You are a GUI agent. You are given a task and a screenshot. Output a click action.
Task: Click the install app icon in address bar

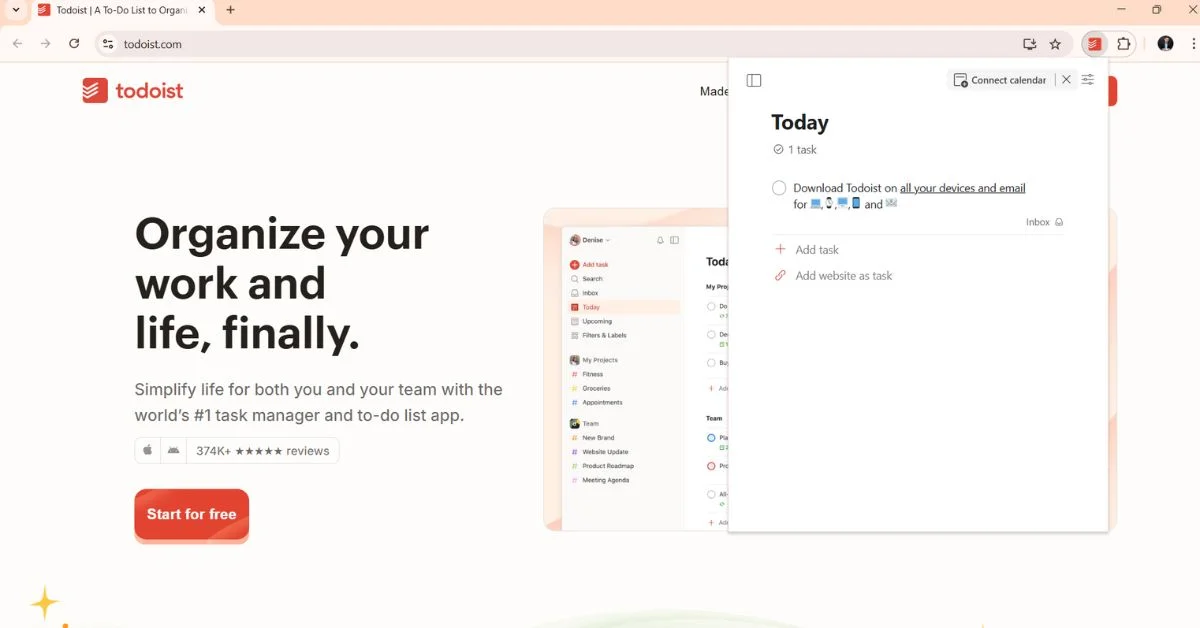tap(1029, 44)
